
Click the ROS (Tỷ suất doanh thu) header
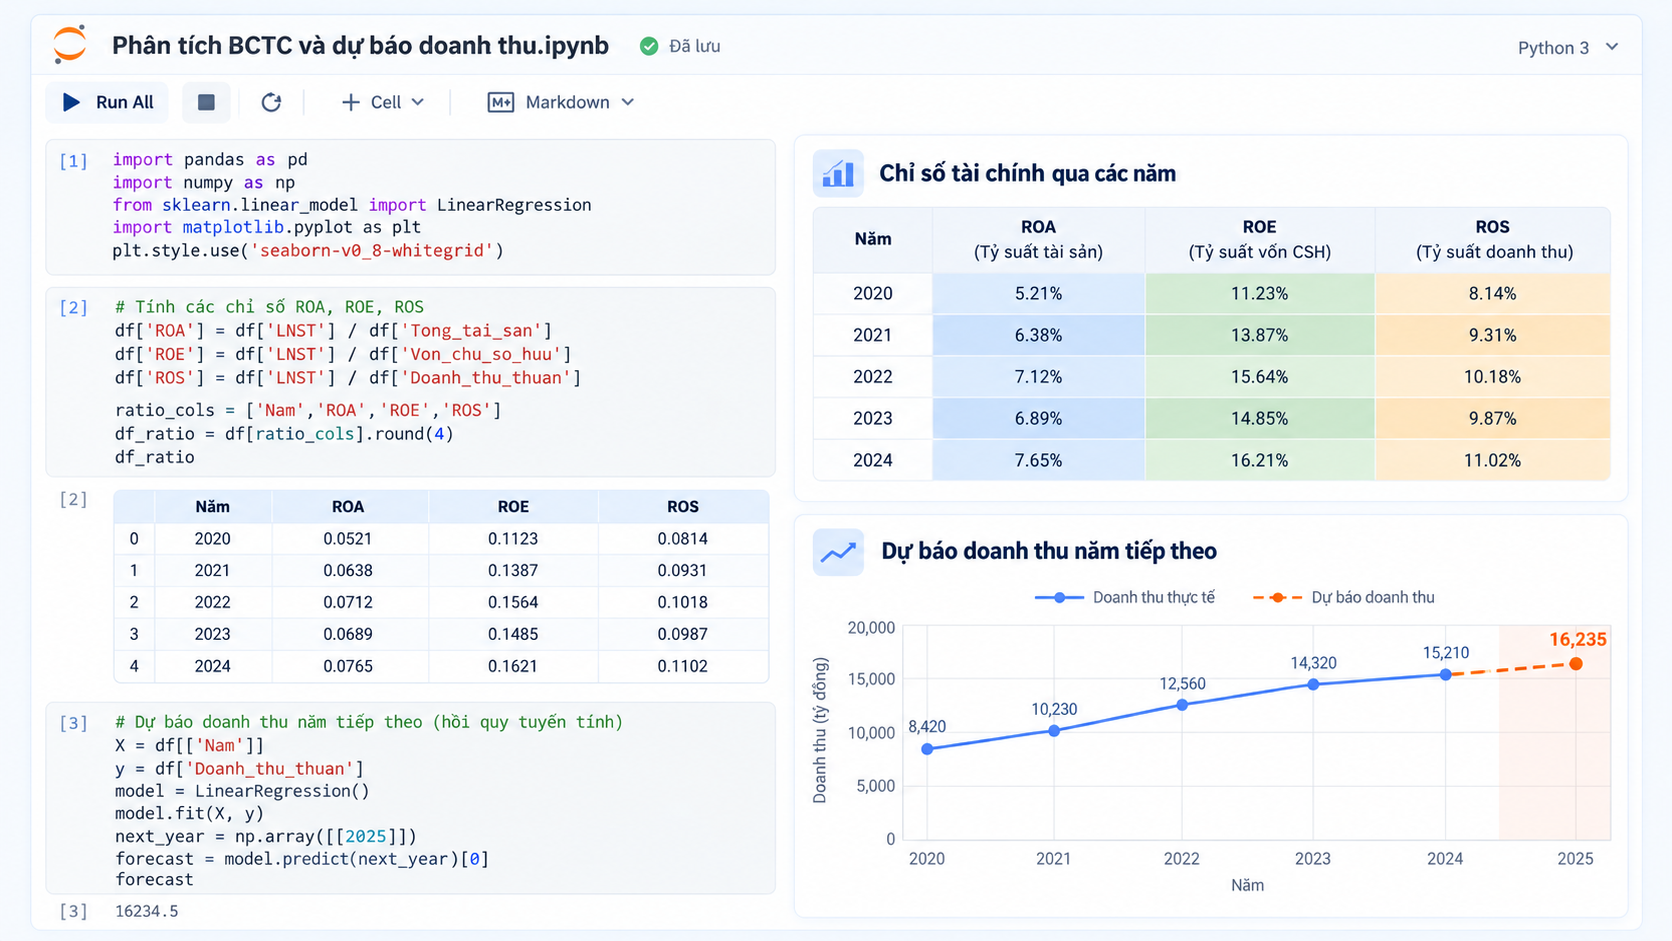click(1493, 240)
